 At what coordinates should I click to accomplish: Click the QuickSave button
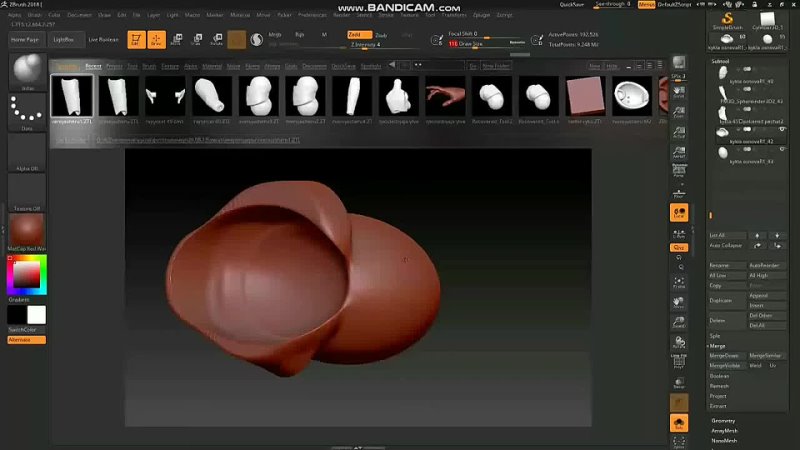tap(571, 5)
